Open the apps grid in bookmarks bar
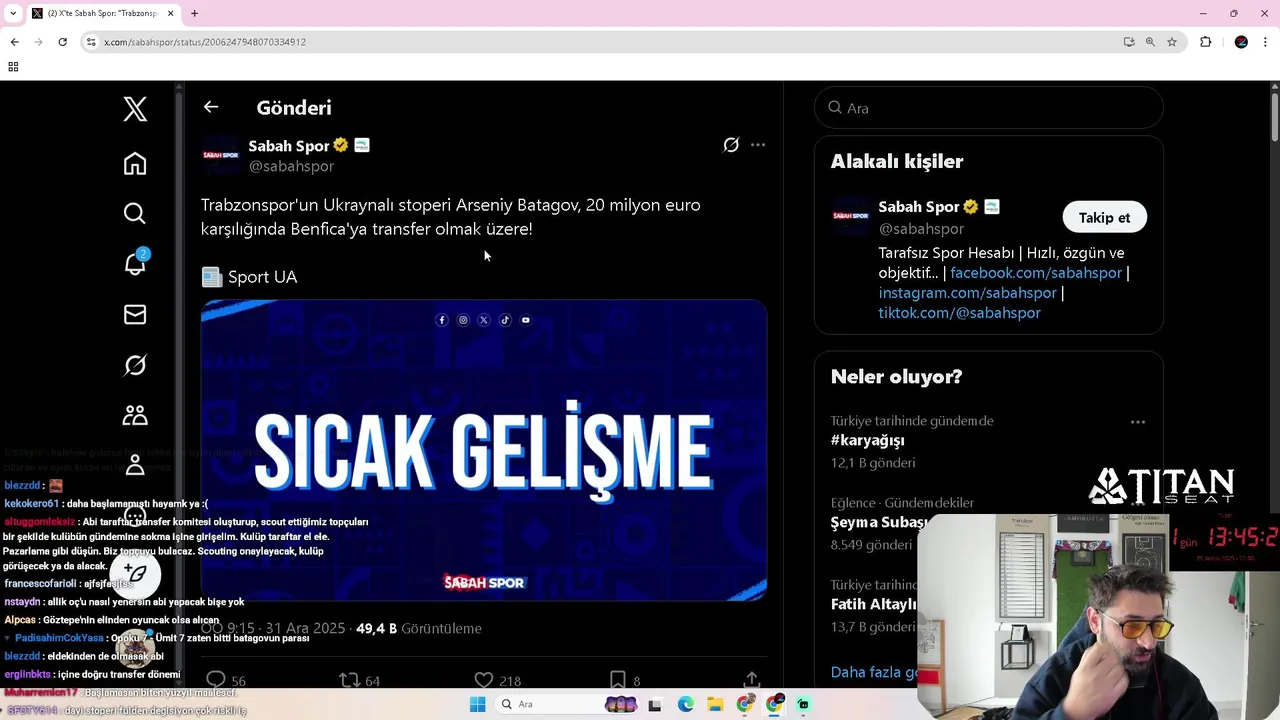1280x720 pixels. point(13,67)
